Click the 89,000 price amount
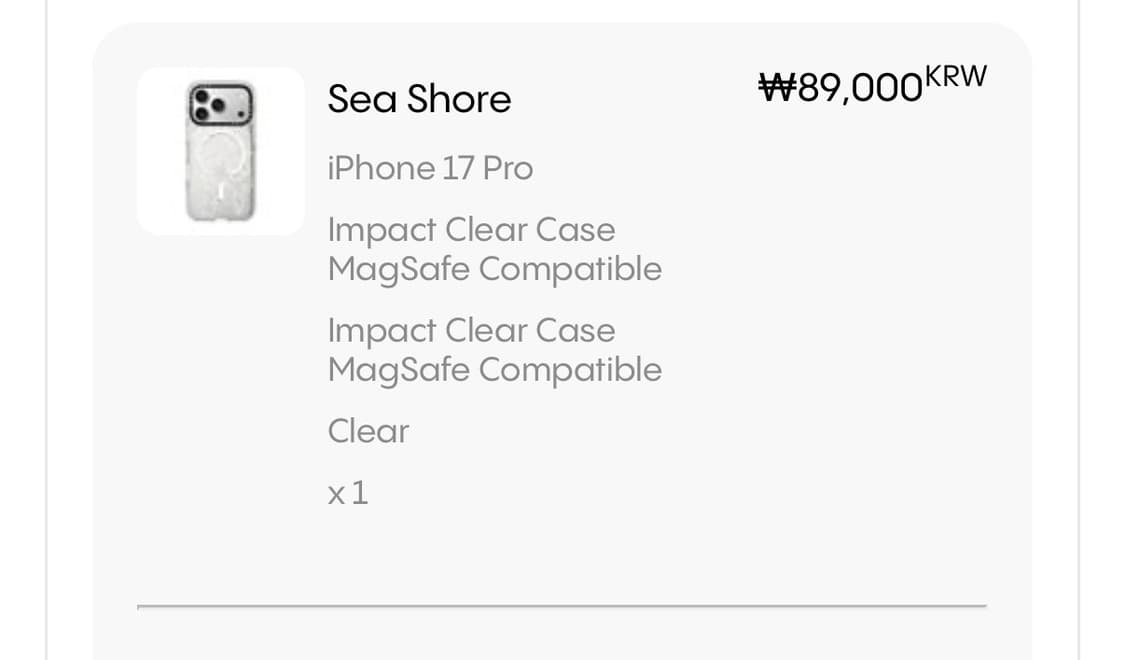This screenshot has height=660, width=1125. pyautogui.click(x=858, y=88)
